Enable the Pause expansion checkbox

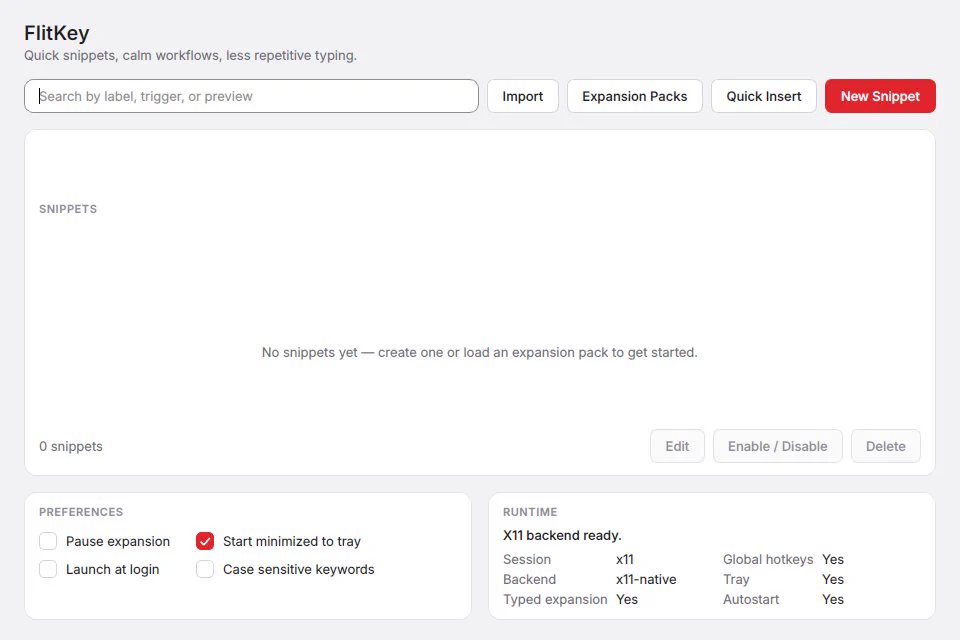coord(48,541)
